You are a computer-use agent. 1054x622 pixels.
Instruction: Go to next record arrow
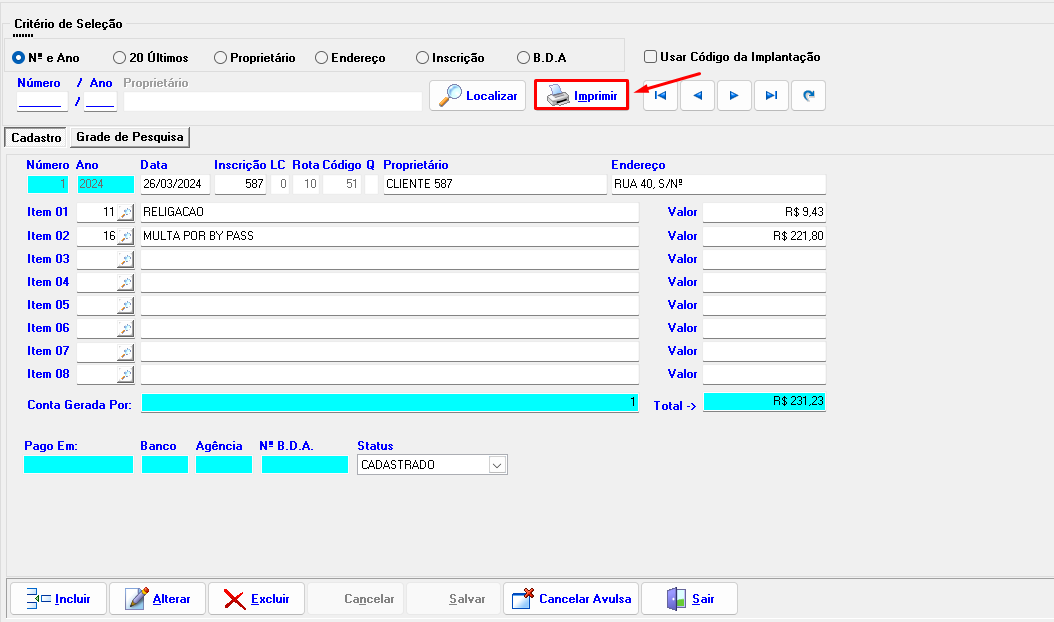point(734,96)
